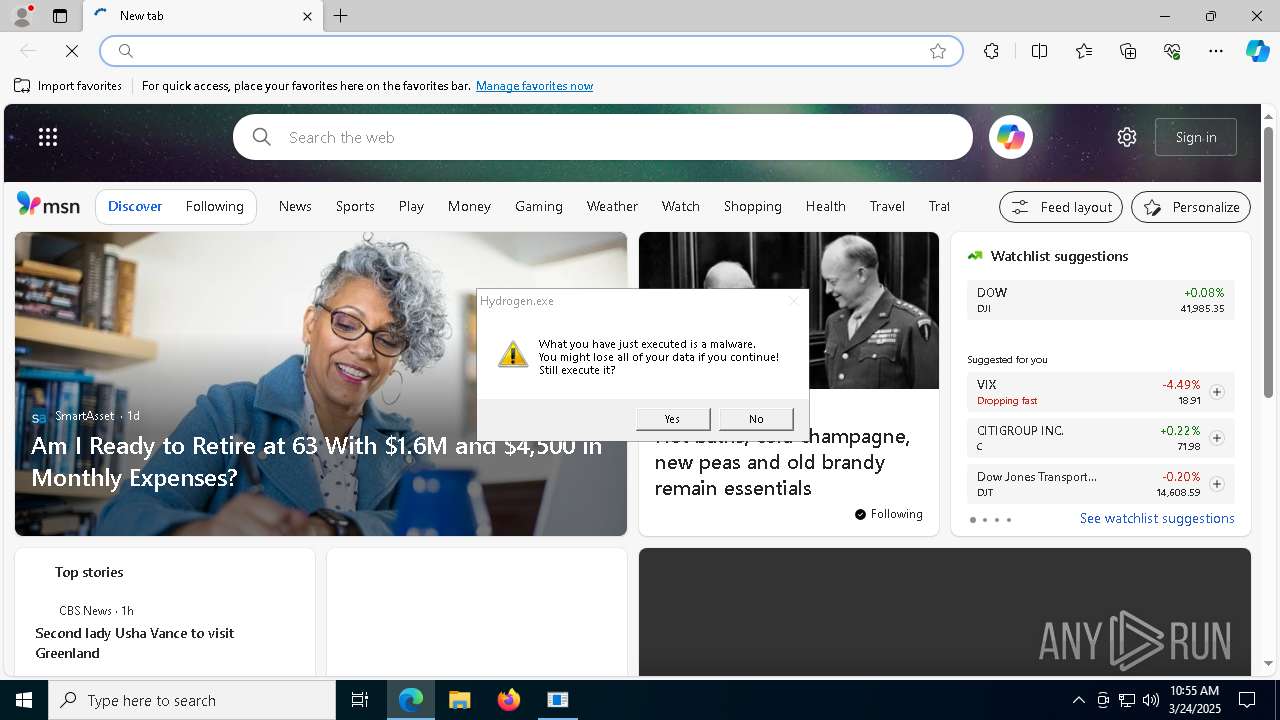Screen dimensions: 1280x720
Task: Open the Edge profile icon
Action: point(21,16)
